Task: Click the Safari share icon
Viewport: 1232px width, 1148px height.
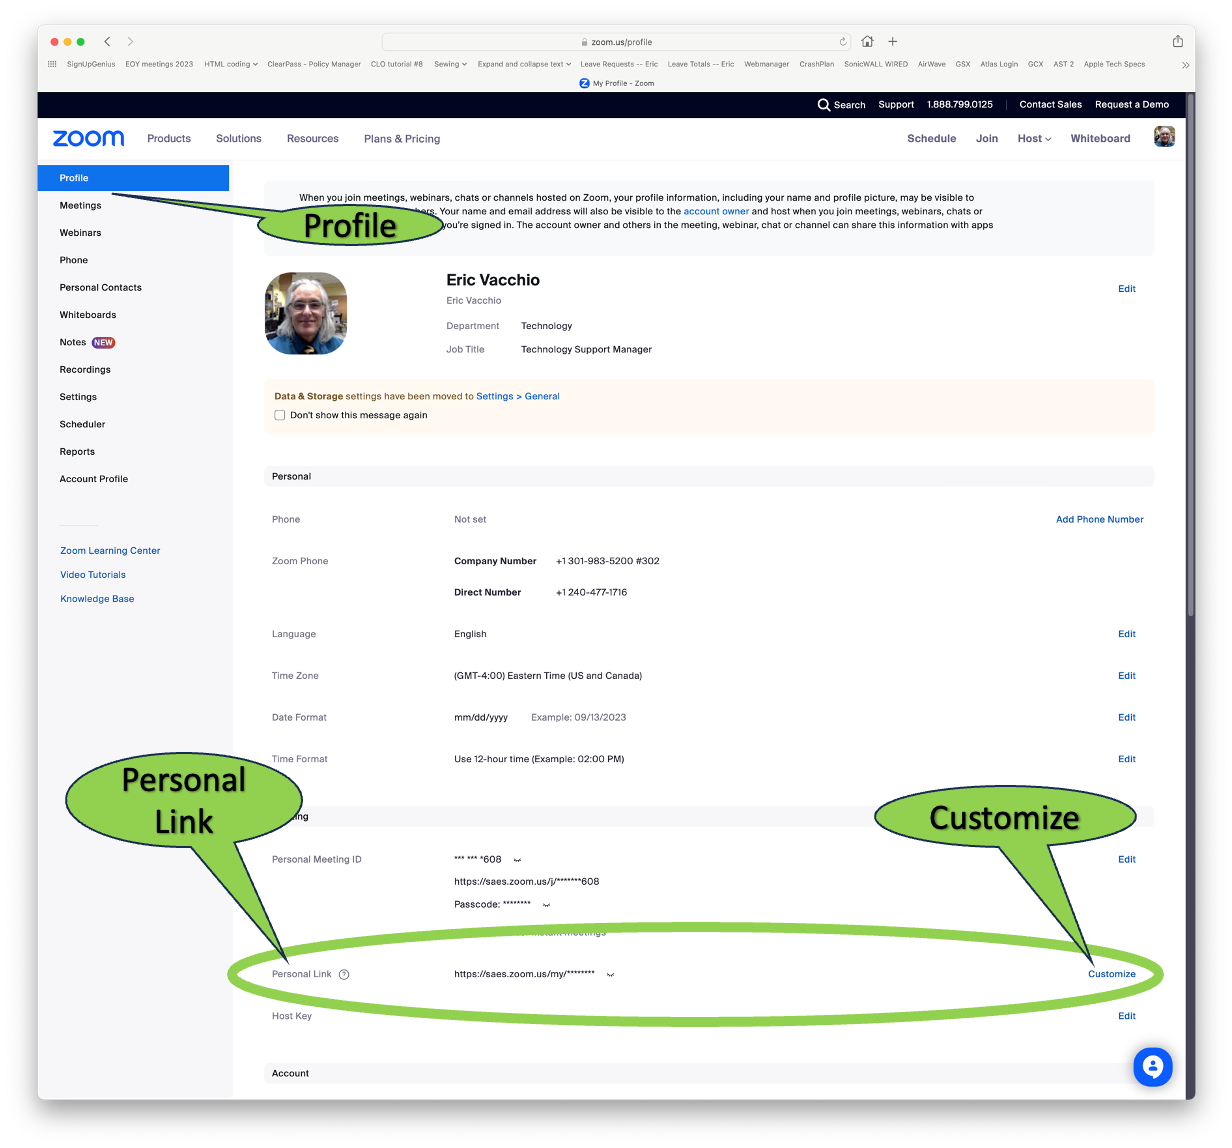Action: [1178, 41]
